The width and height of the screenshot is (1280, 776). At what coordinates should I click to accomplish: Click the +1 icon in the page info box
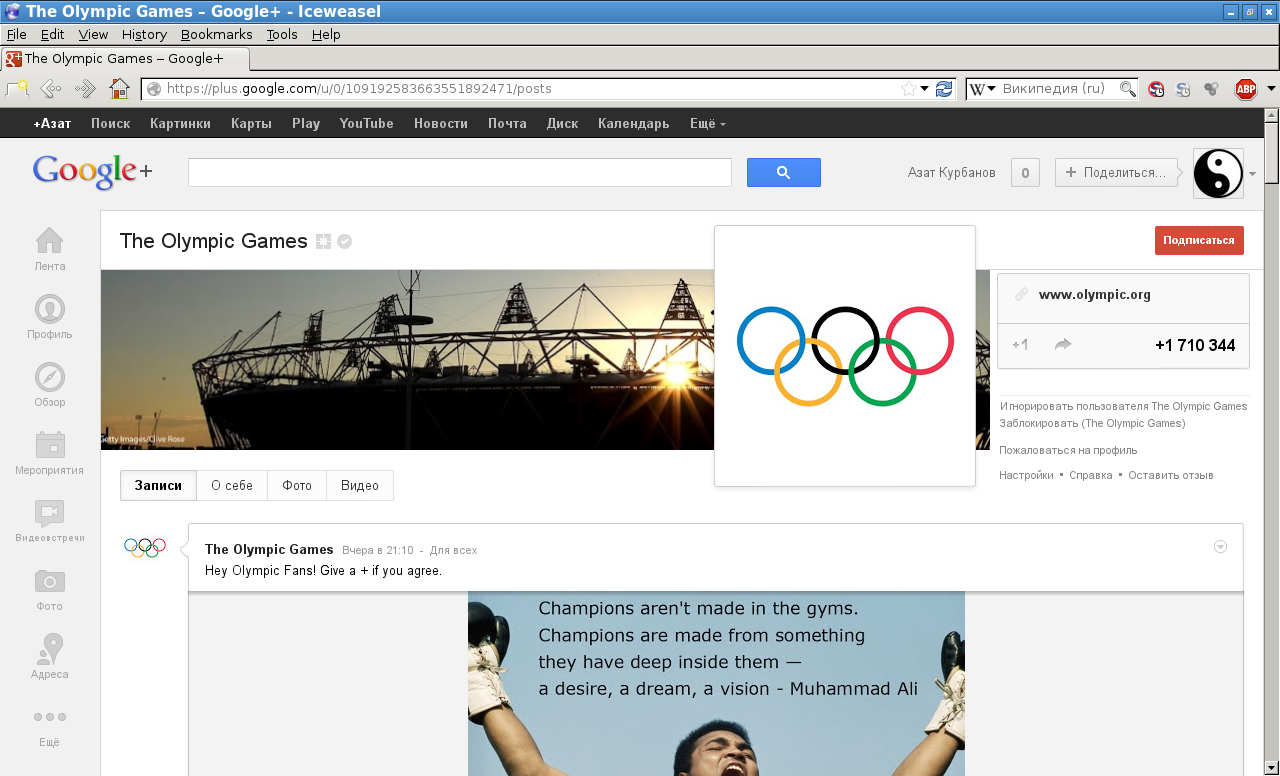point(1020,345)
